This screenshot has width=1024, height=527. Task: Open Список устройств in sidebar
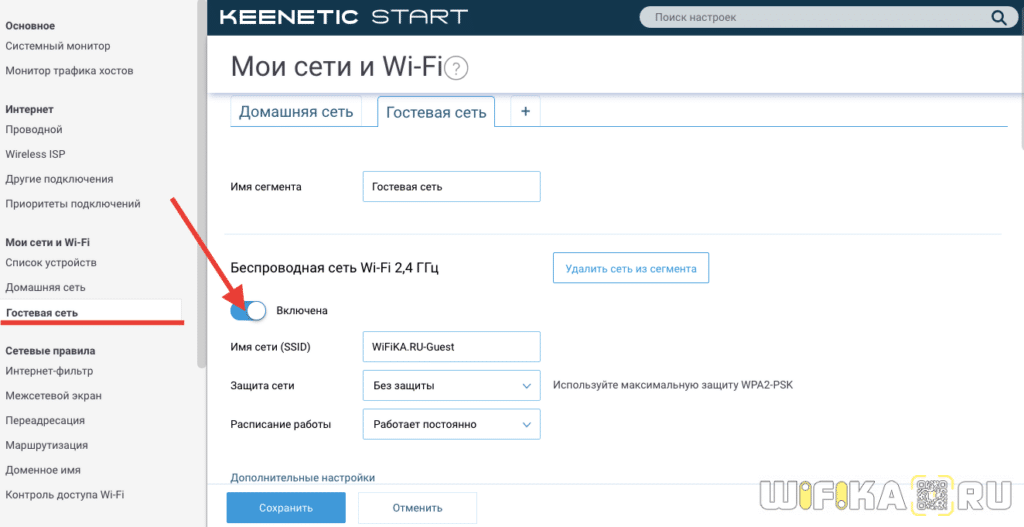tap(51, 262)
